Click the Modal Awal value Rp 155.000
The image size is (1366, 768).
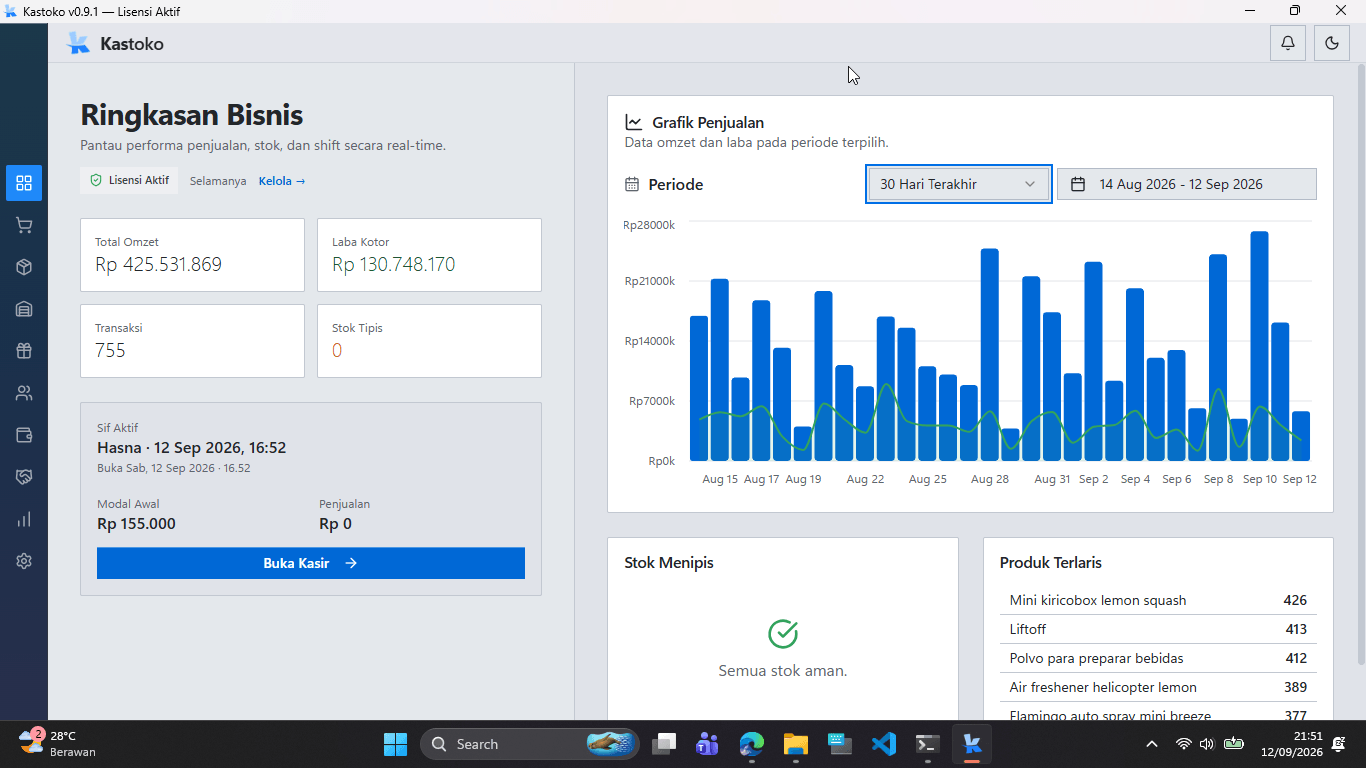pyautogui.click(x=136, y=524)
